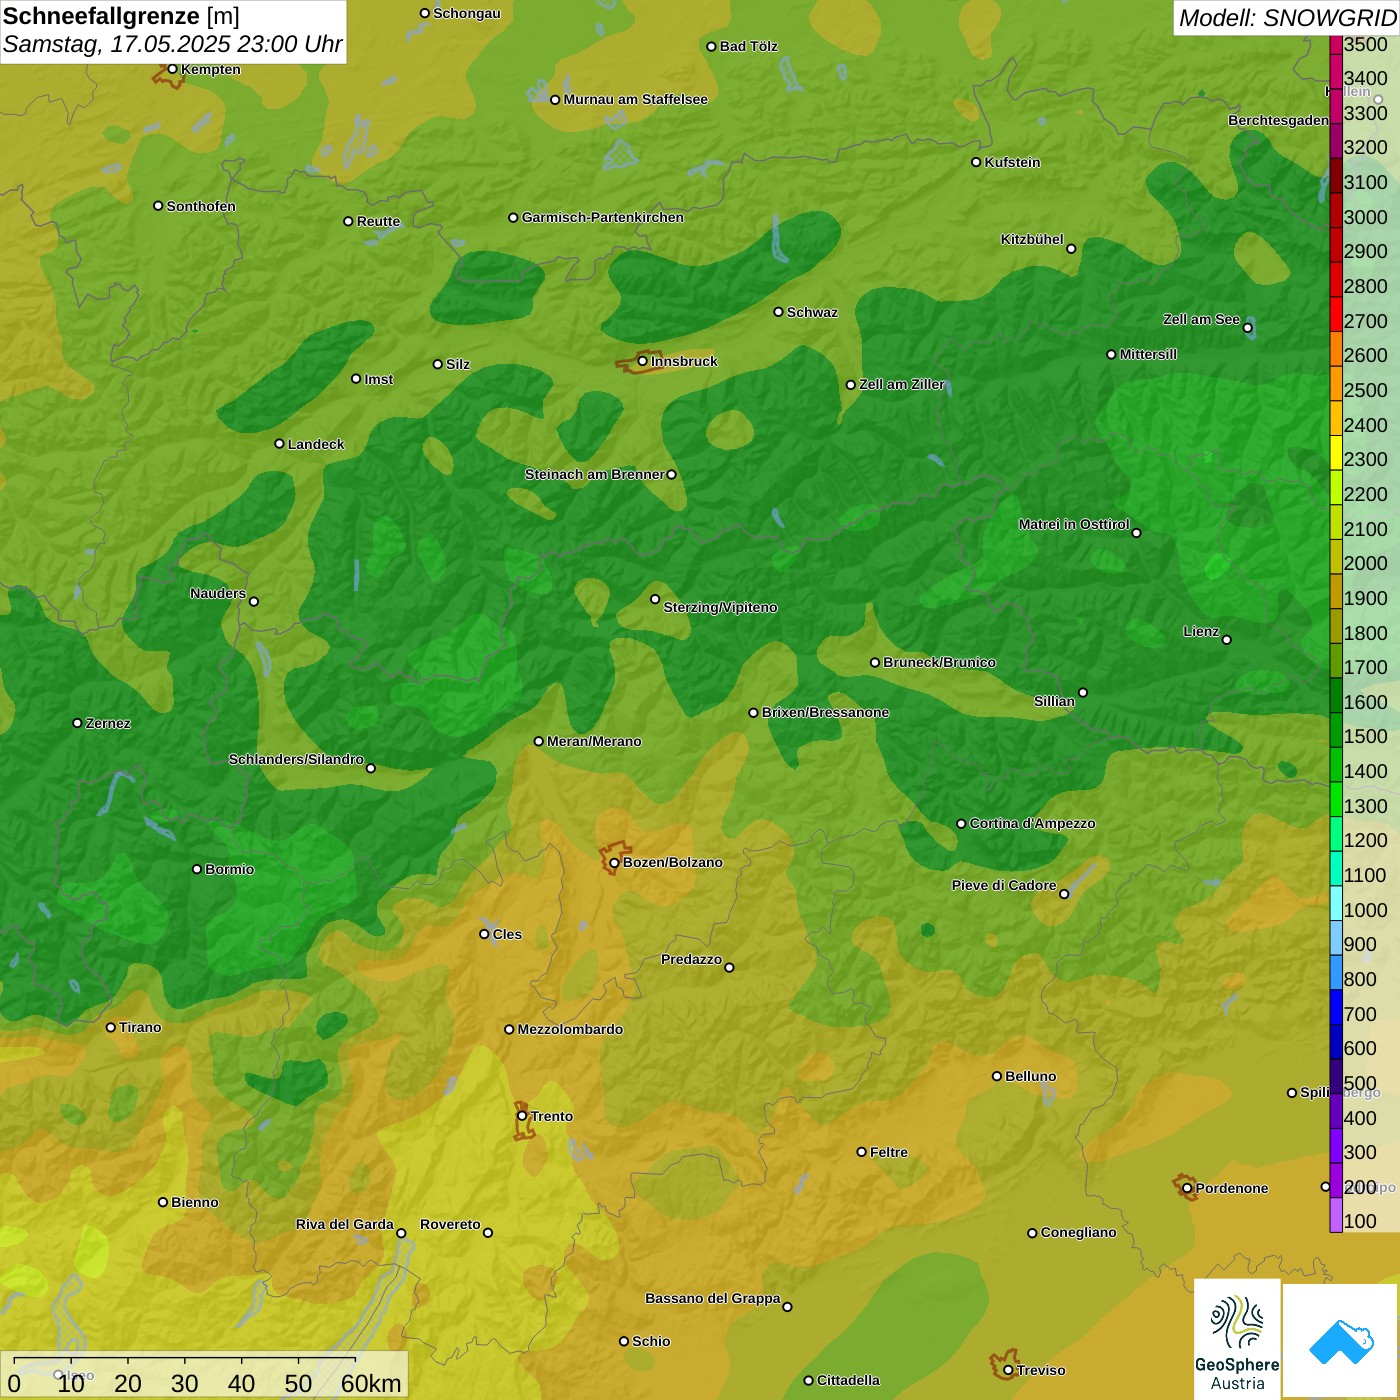This screenshot has height=1400, width=1400.
Task: Click the 3500 m magenta legend swatch
Action: (x=1336, y=45)
